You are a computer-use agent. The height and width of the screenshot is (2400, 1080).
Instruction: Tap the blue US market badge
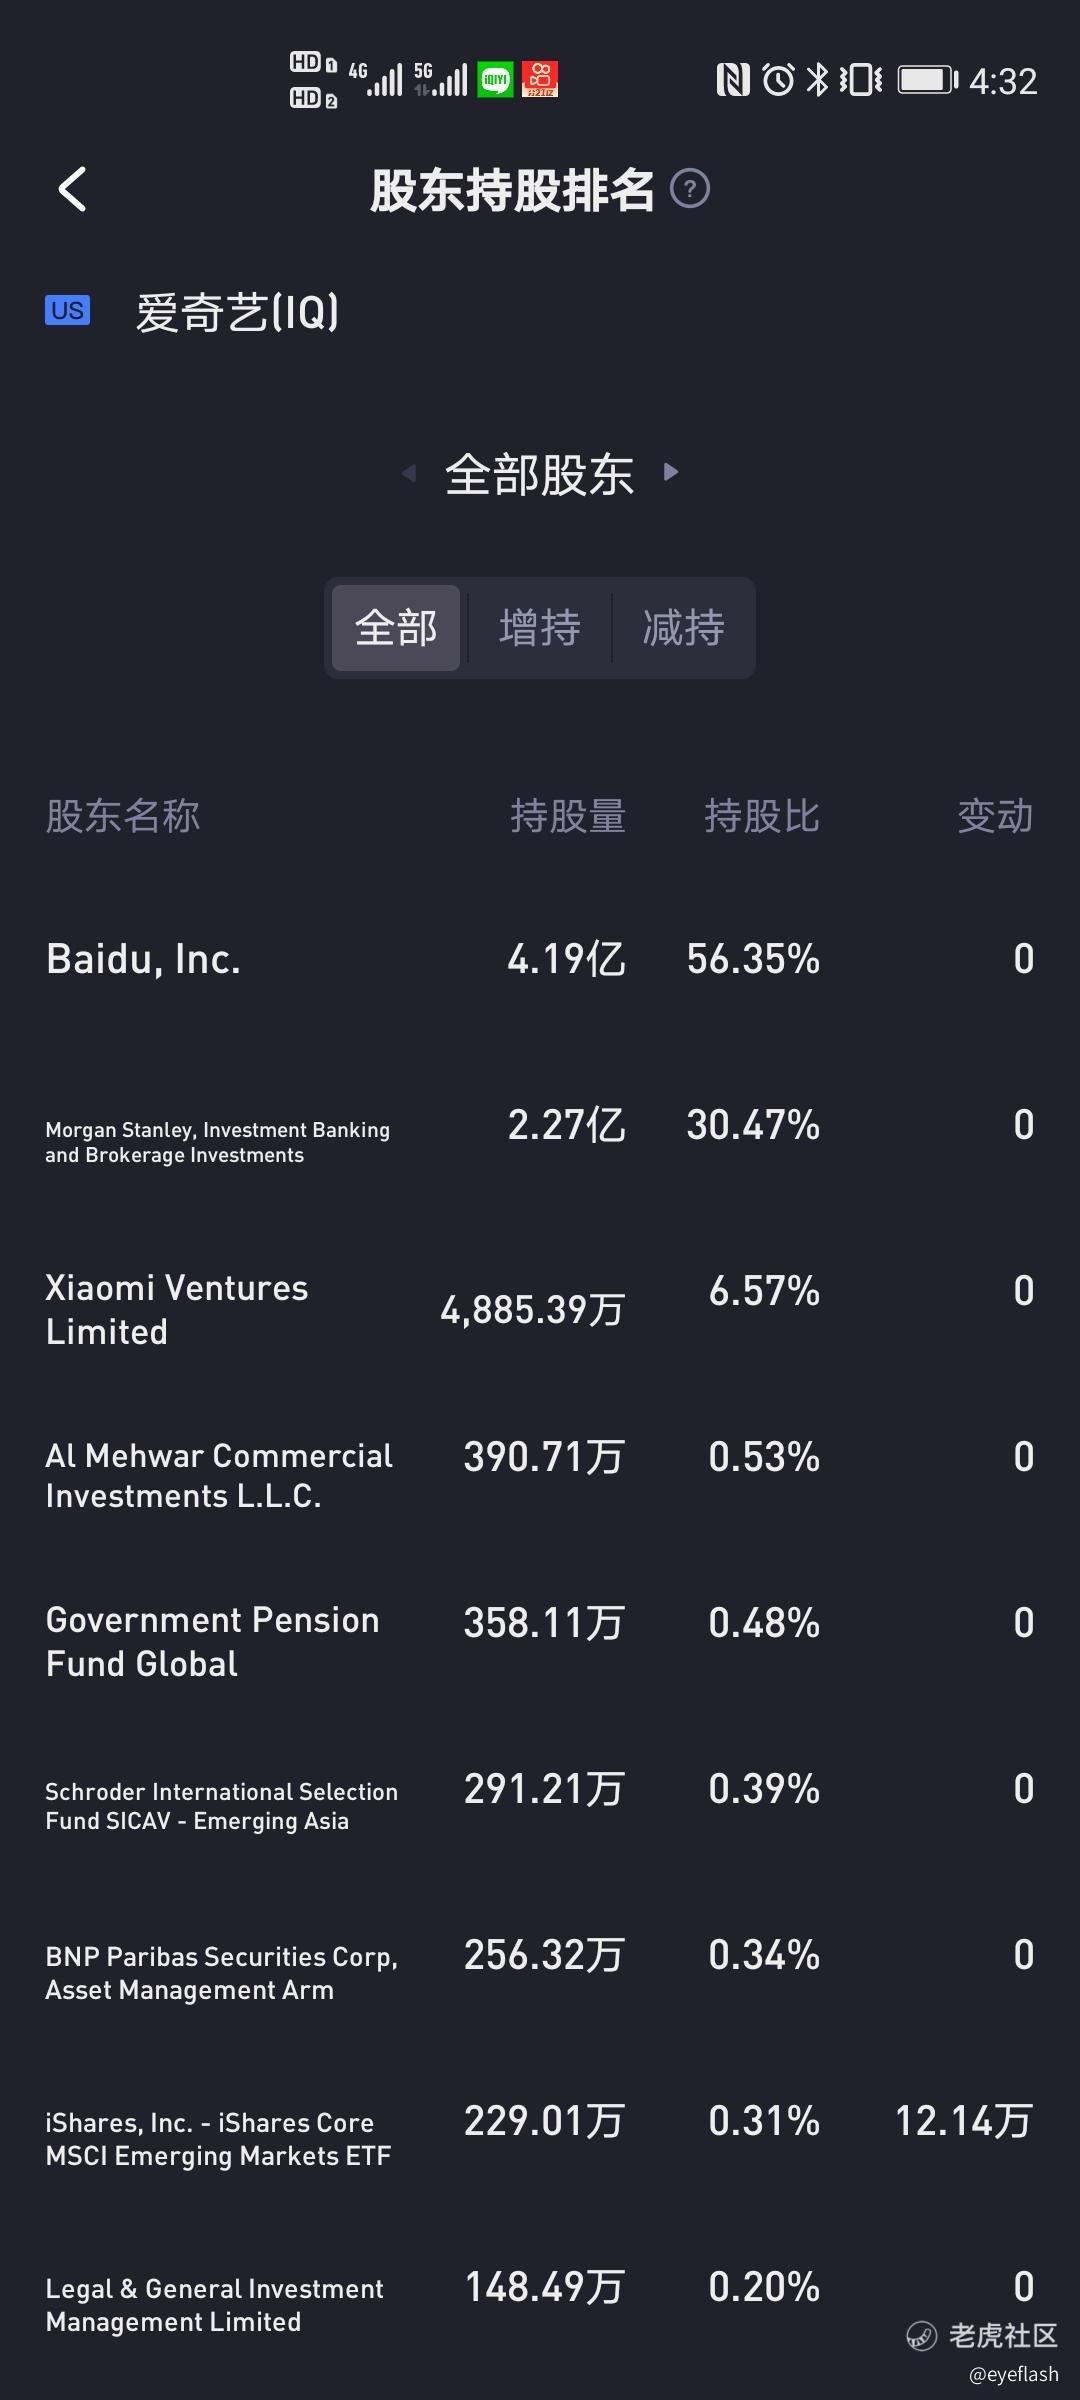(x=67, y=310)
